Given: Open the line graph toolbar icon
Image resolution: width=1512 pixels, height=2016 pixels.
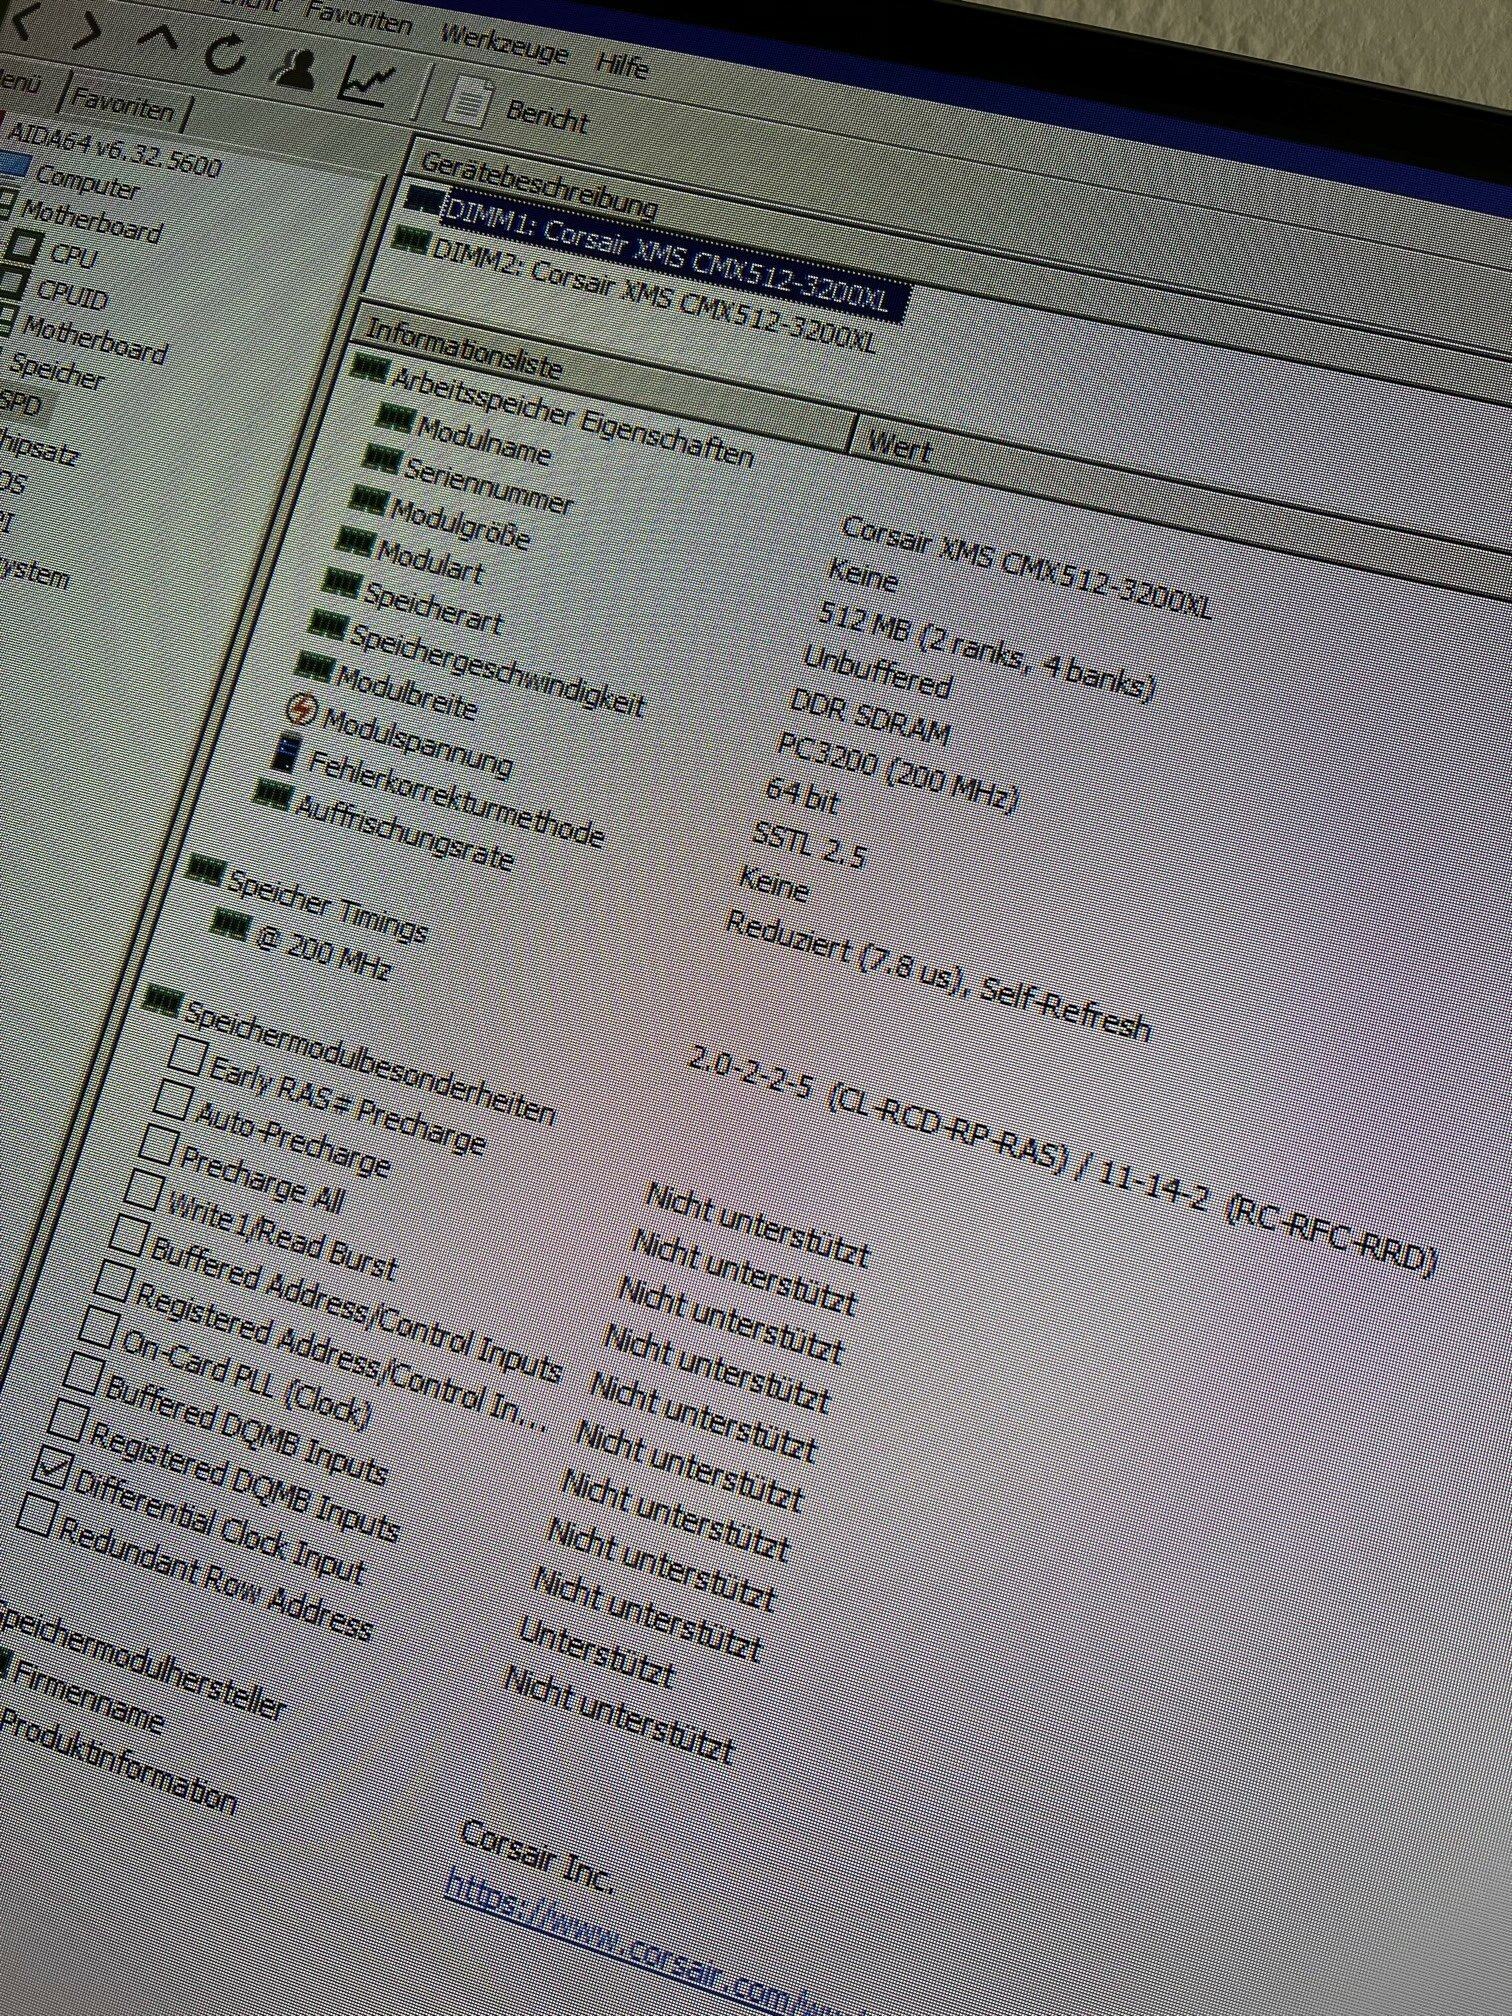Looking at the screenshot, I should (x=366, y=83).
